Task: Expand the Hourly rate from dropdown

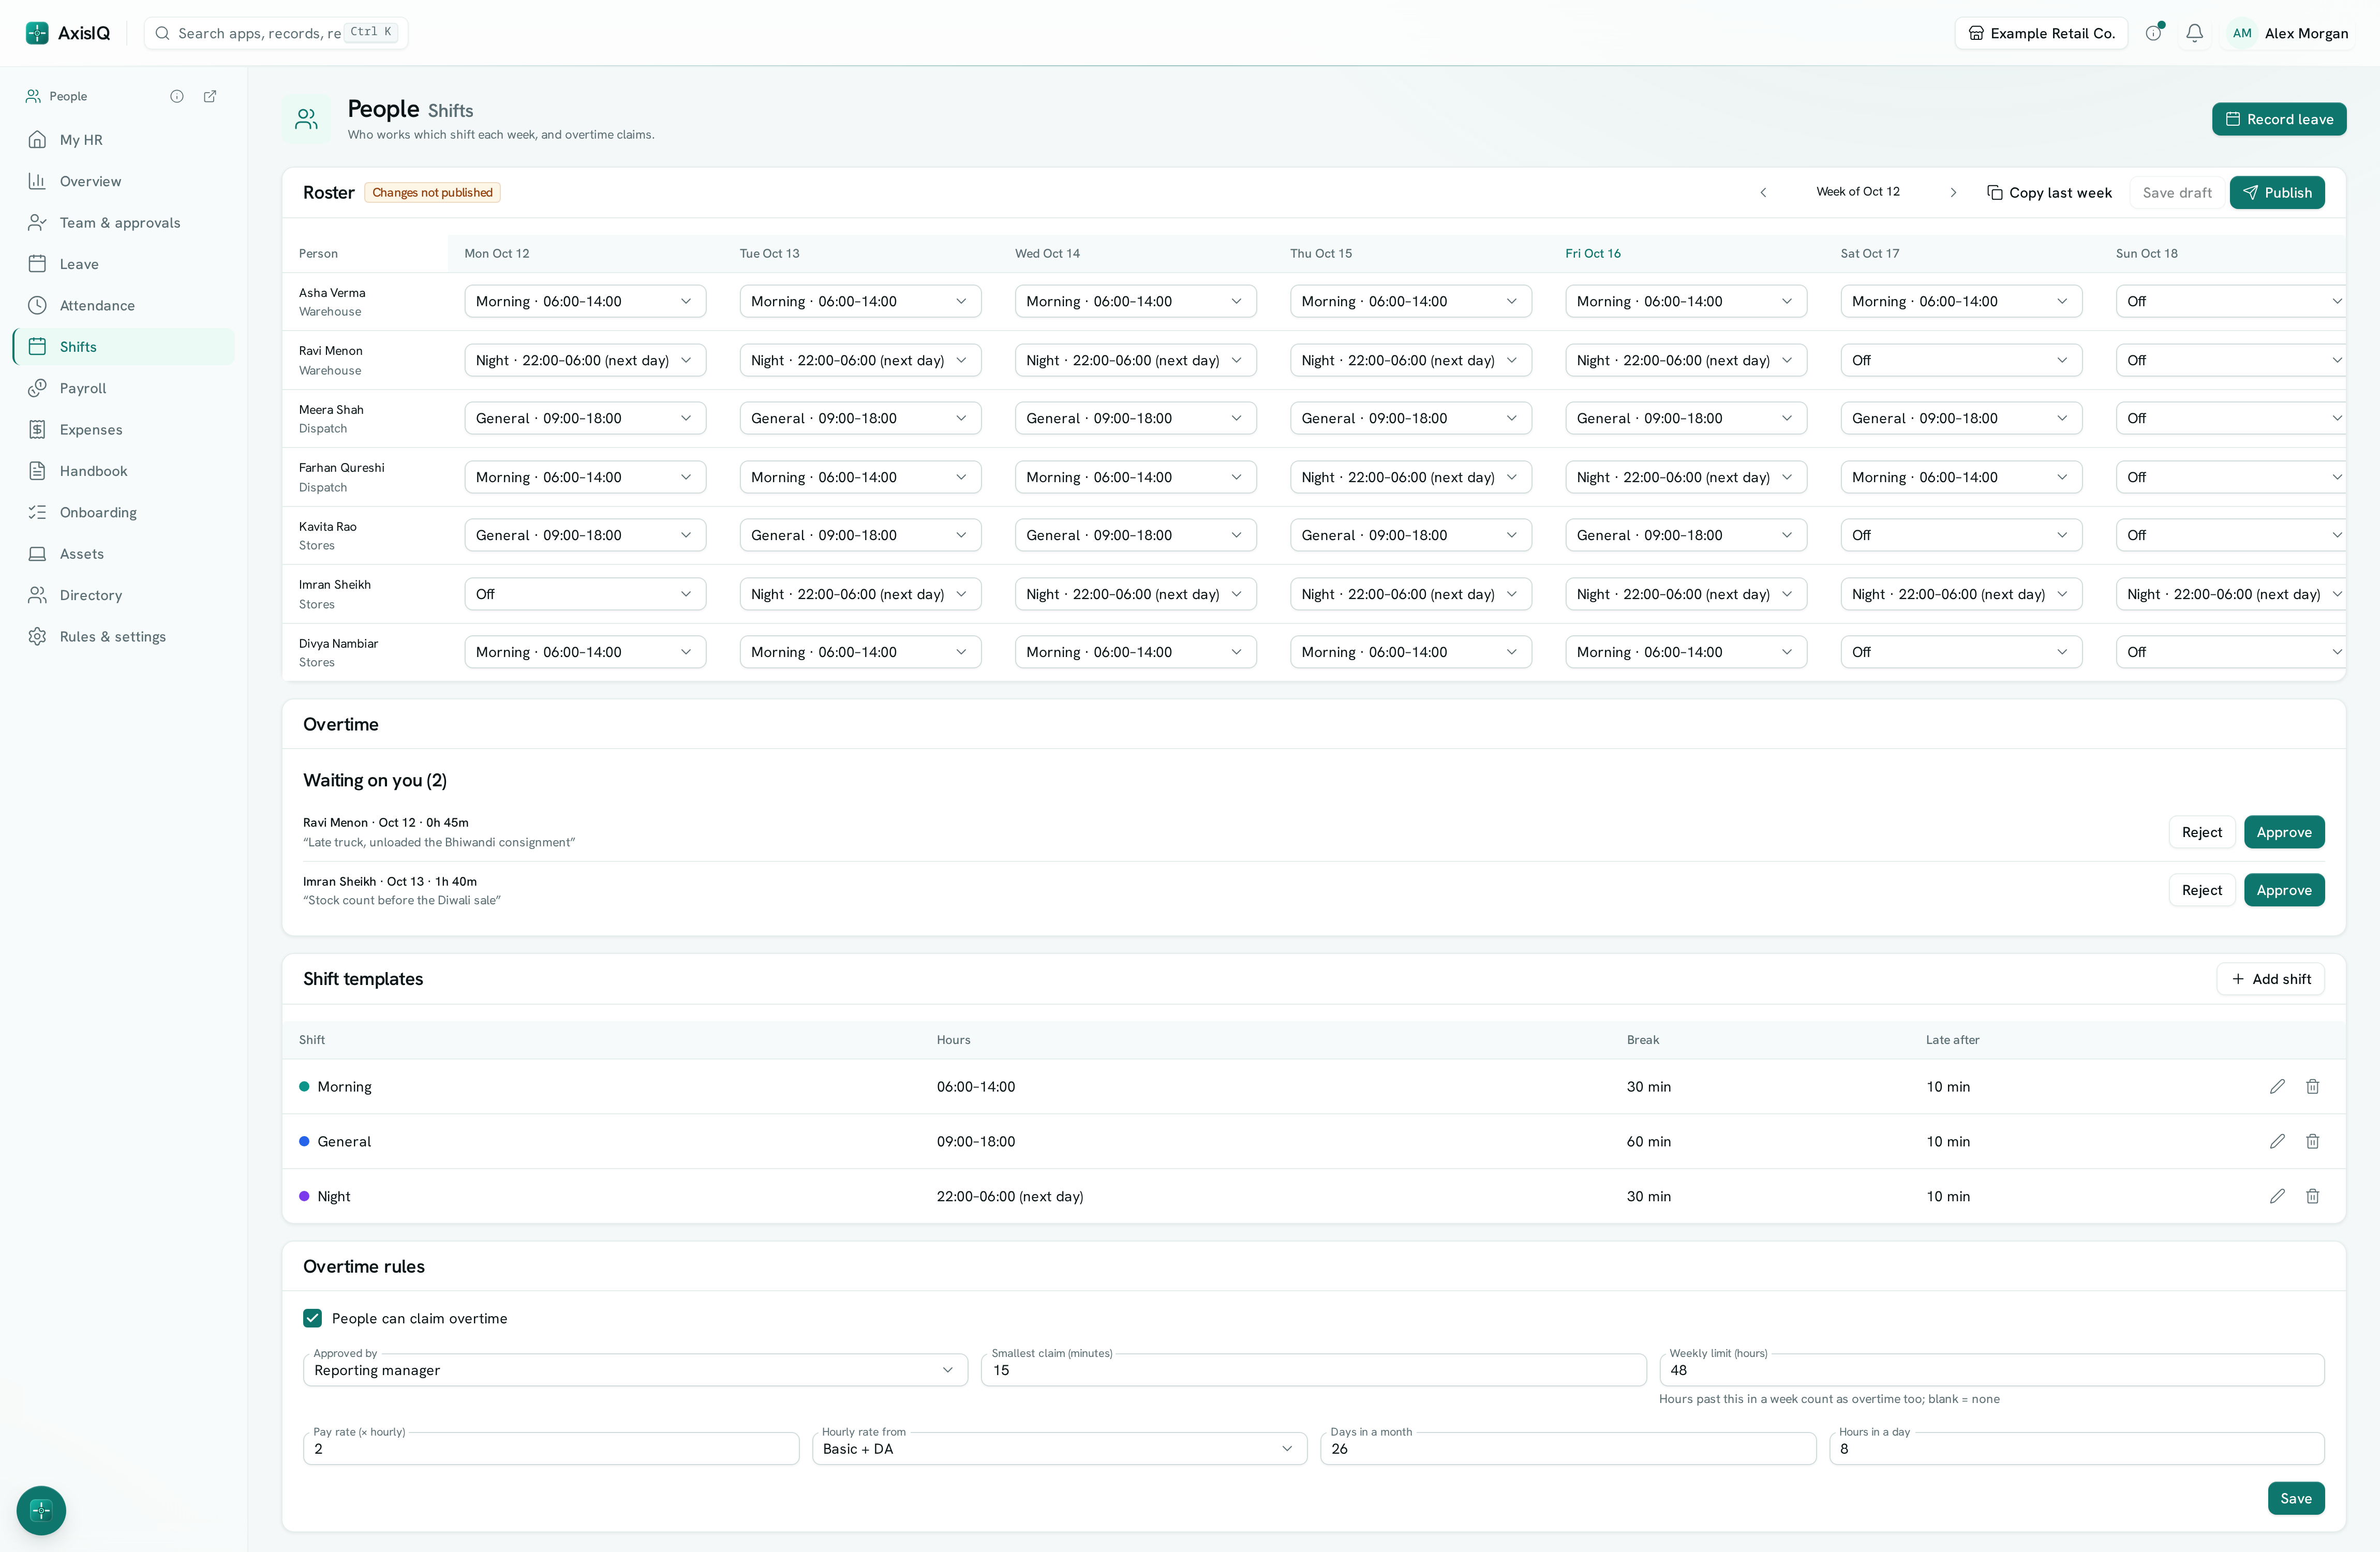Action: coord(1059,1448)
